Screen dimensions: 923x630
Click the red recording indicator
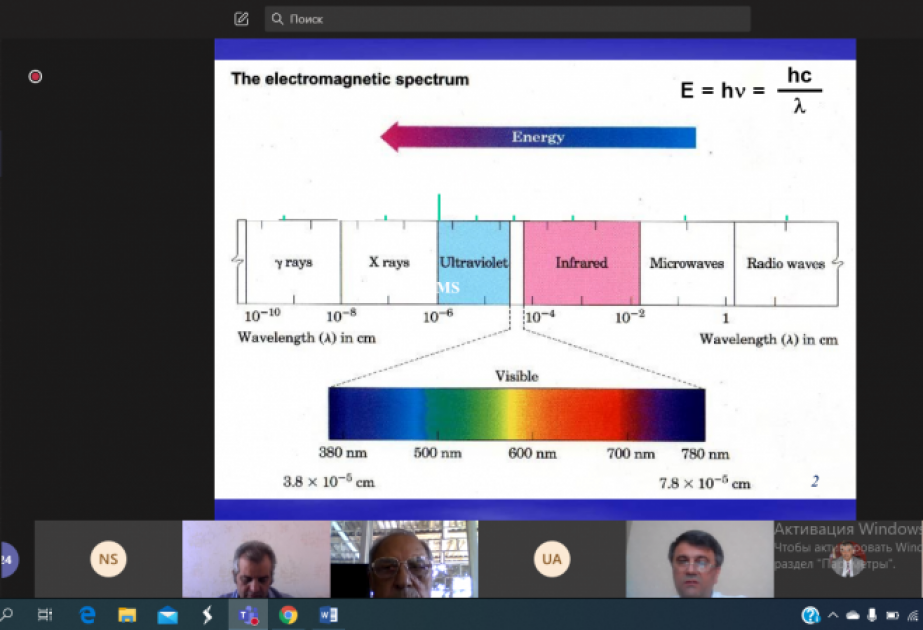[35, 77]
